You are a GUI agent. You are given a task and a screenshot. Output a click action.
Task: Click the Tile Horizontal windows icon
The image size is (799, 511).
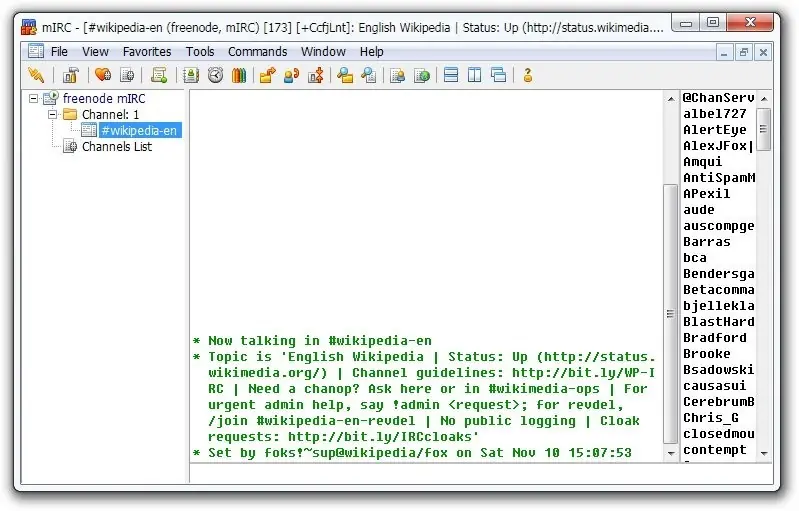pyautogui.click(x=451, y=75)
